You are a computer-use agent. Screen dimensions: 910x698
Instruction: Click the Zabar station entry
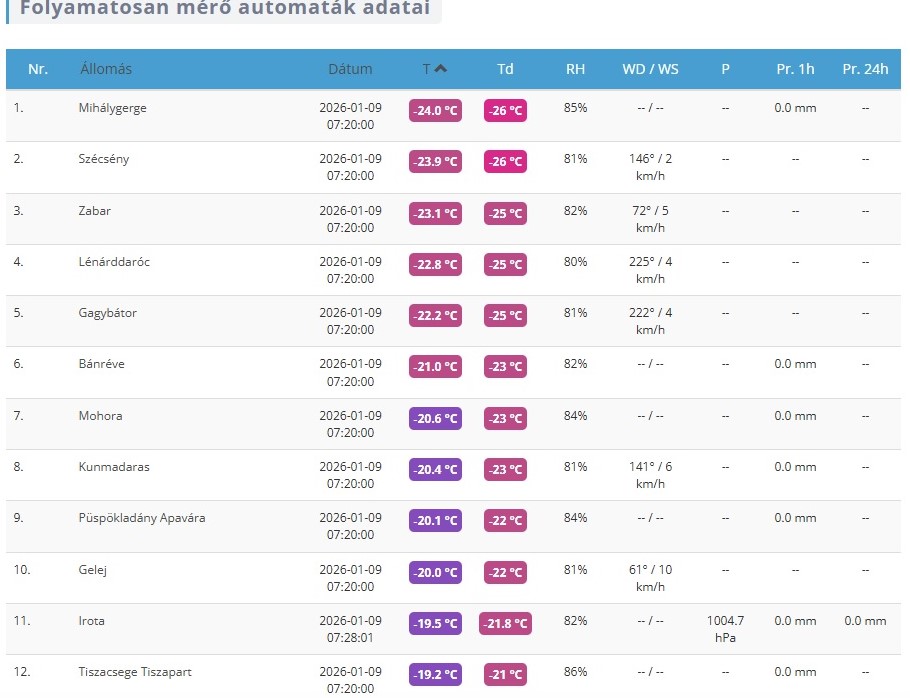[95, 211]
